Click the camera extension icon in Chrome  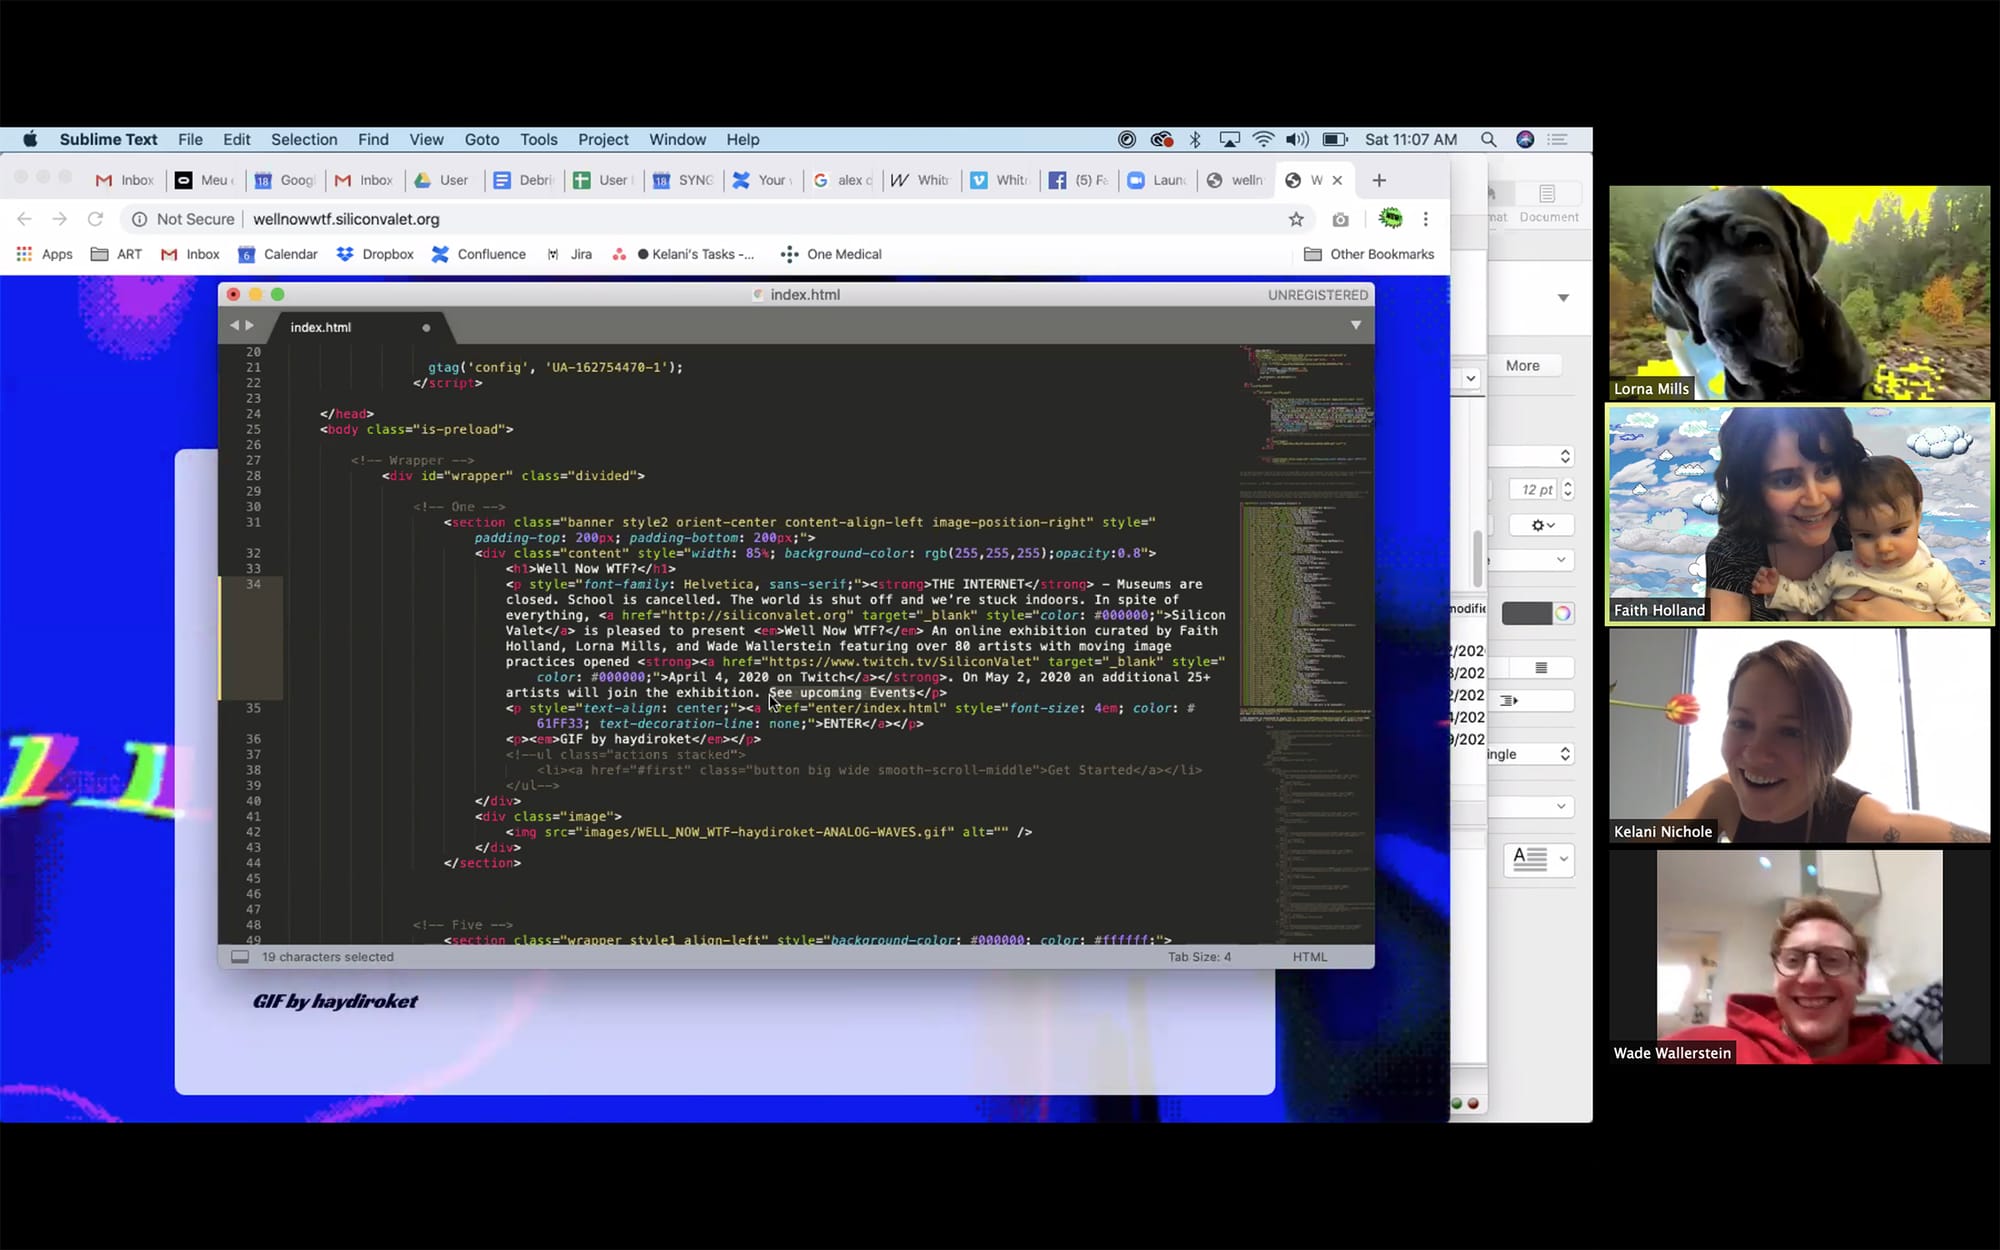(1340, 219)
